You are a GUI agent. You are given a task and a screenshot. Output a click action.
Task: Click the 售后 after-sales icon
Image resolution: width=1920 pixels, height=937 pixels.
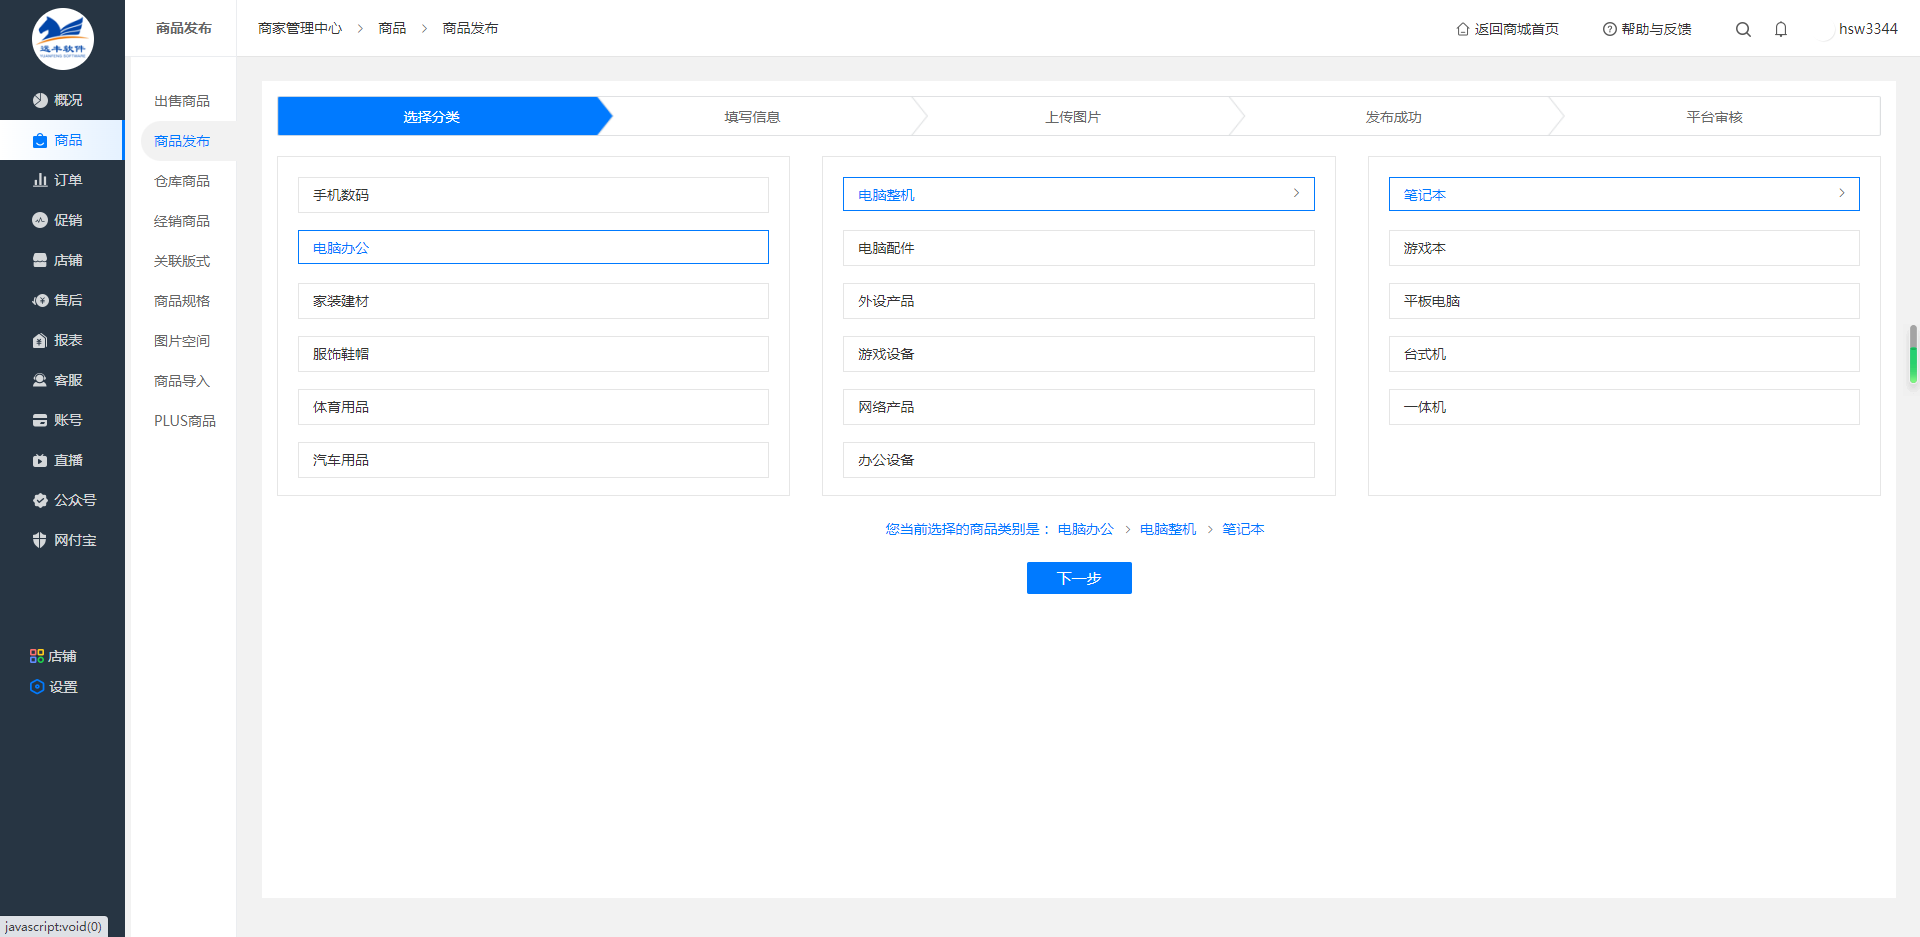pos(40,300)
